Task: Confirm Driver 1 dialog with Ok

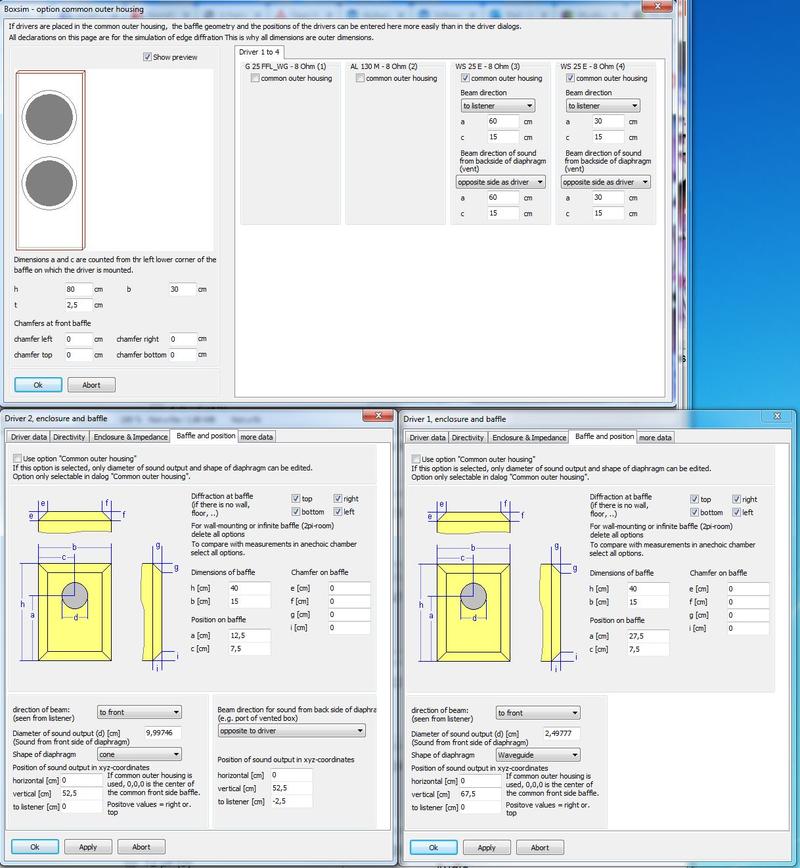Action: coord(434,847)
